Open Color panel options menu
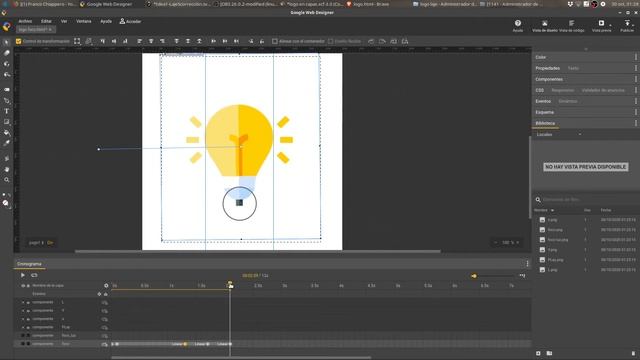 [636, 57]
